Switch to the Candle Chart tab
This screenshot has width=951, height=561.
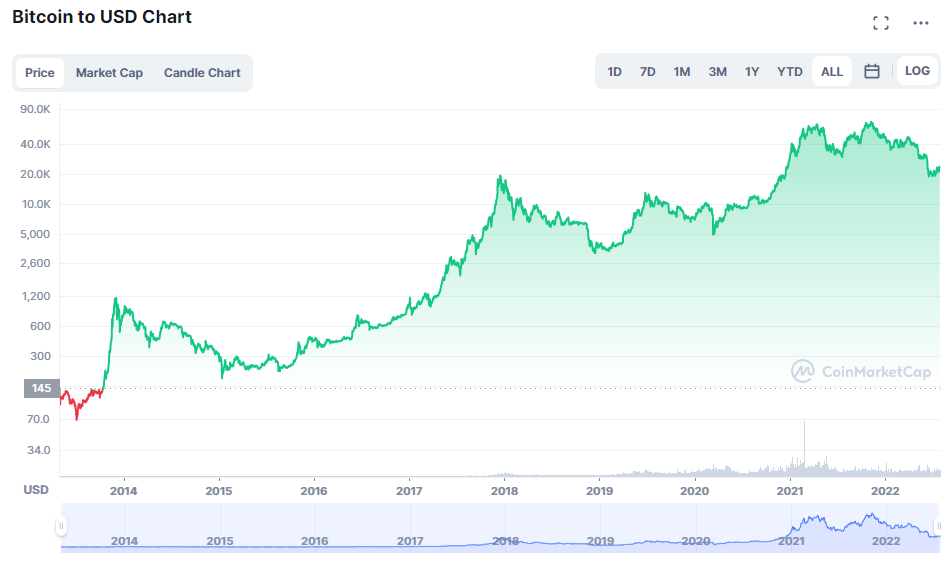202,73
